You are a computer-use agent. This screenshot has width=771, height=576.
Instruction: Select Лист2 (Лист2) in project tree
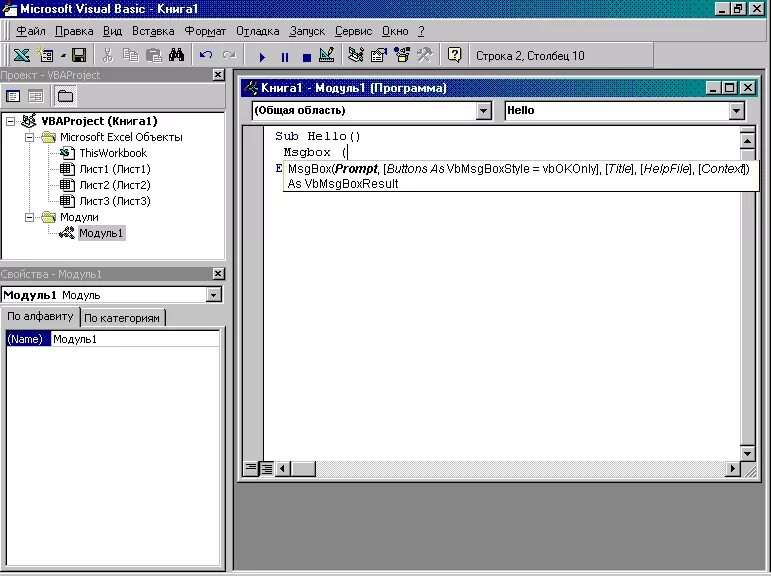115,185
